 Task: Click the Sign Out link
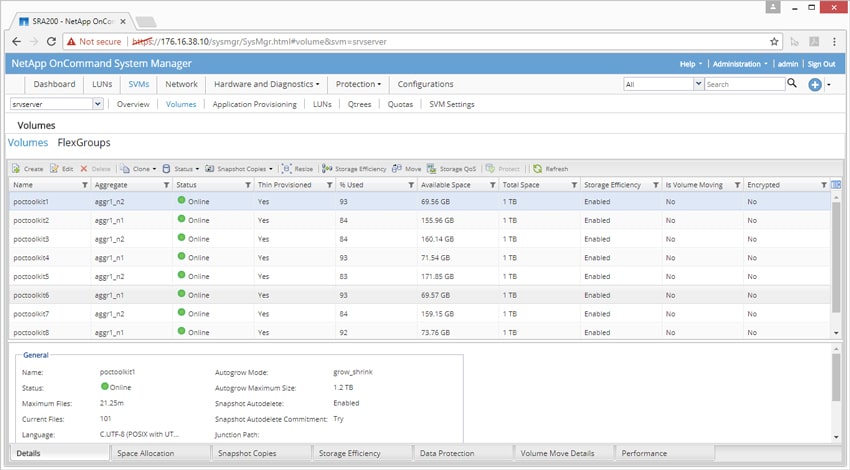point(821,64)
